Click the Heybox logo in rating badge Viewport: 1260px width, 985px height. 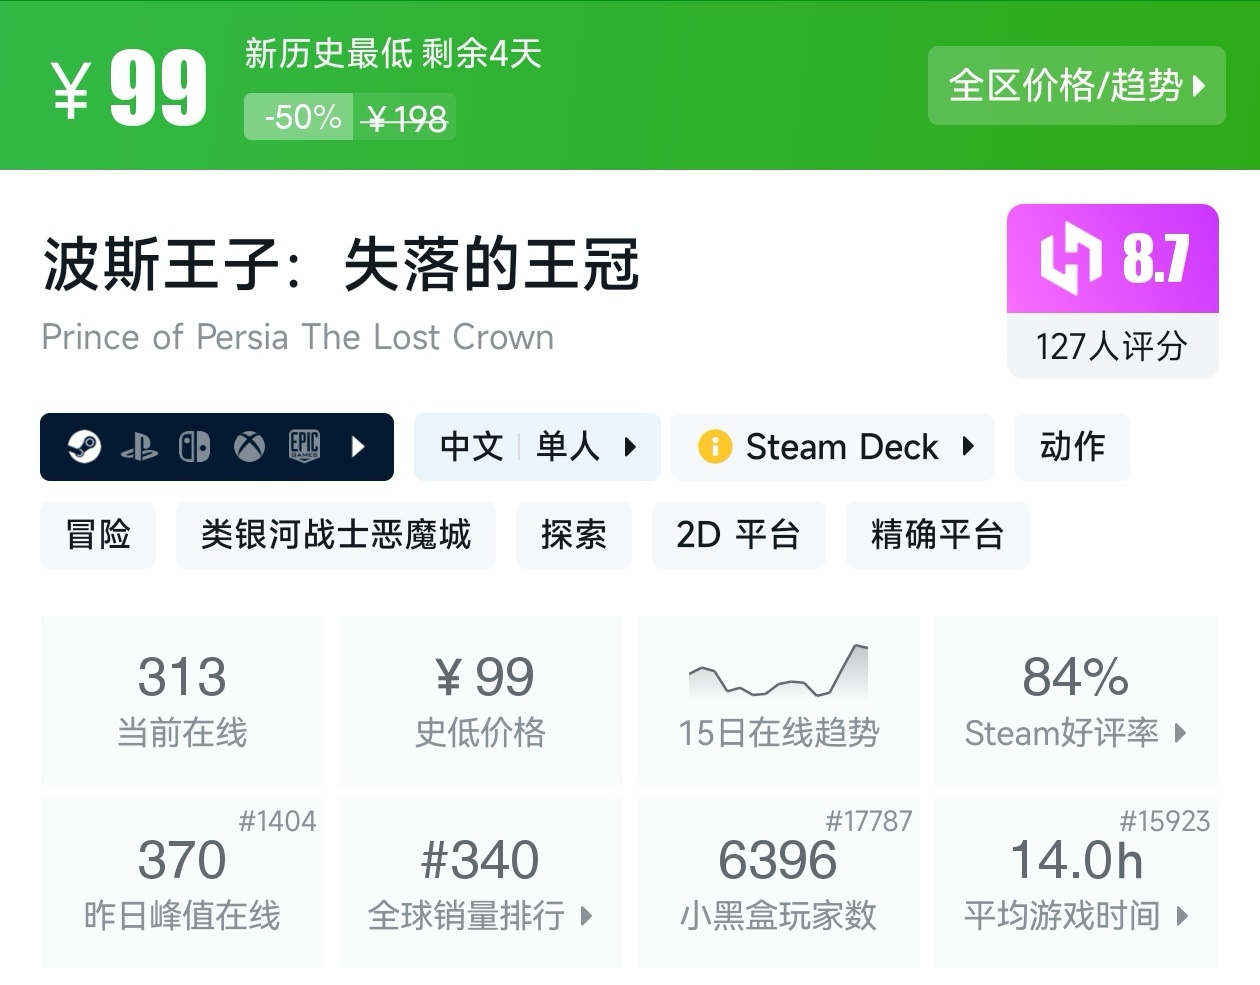(1070, 259)
